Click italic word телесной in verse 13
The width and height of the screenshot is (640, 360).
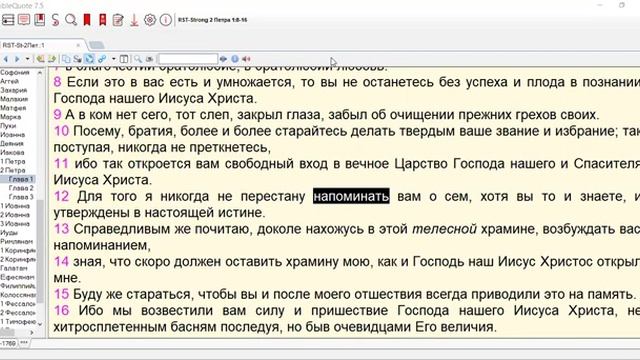point(444,229)
